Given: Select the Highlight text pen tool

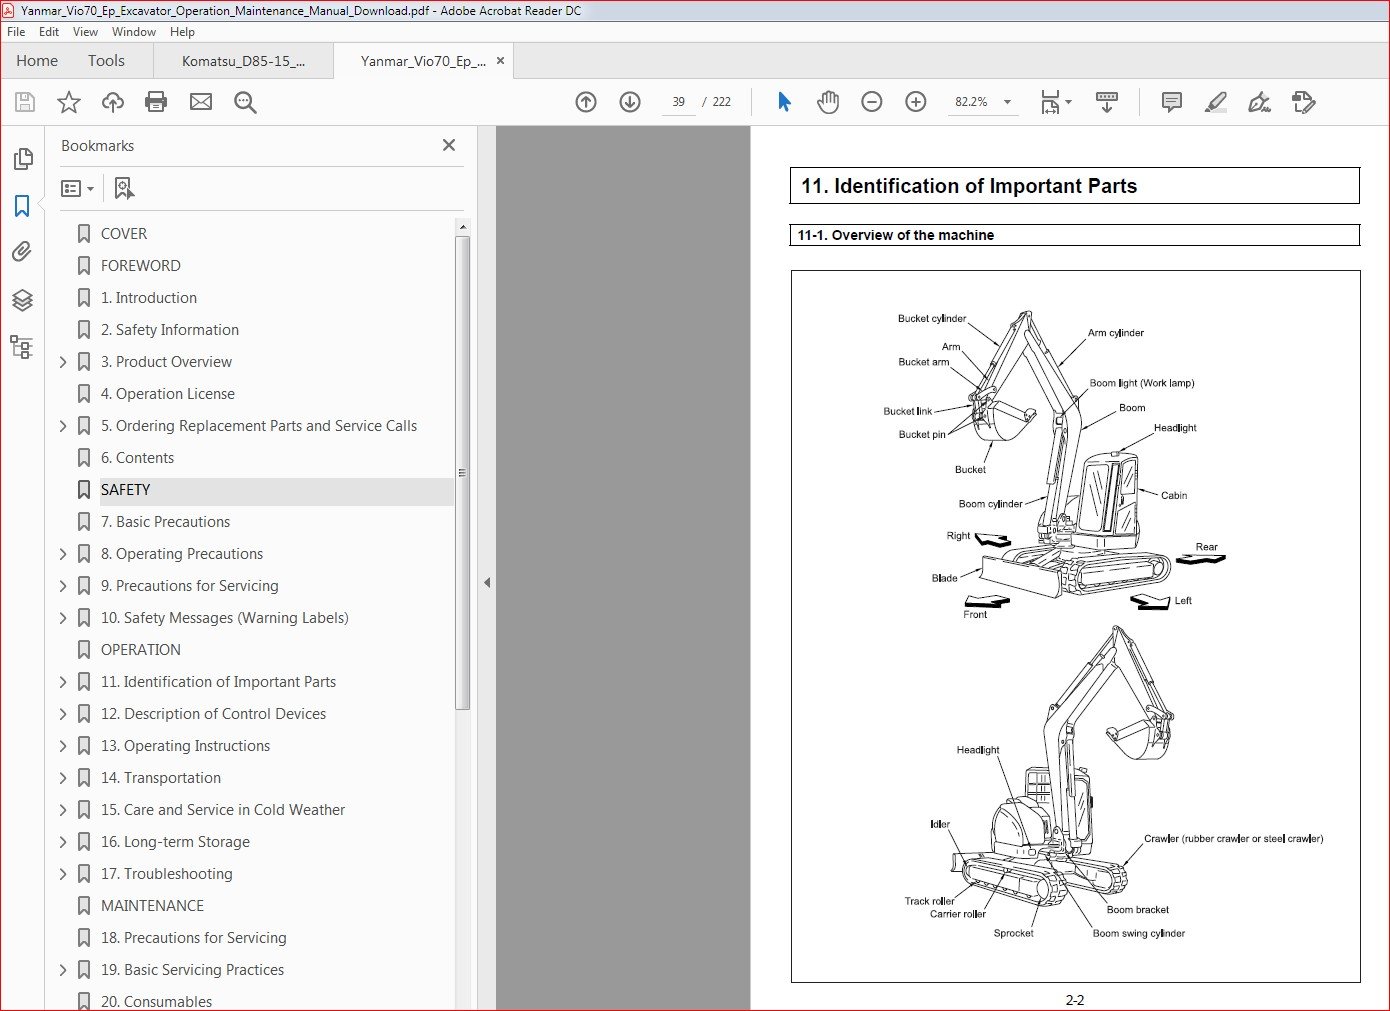Looking at the screenshot, I should pyautogui.click(x=1216, y=102).
